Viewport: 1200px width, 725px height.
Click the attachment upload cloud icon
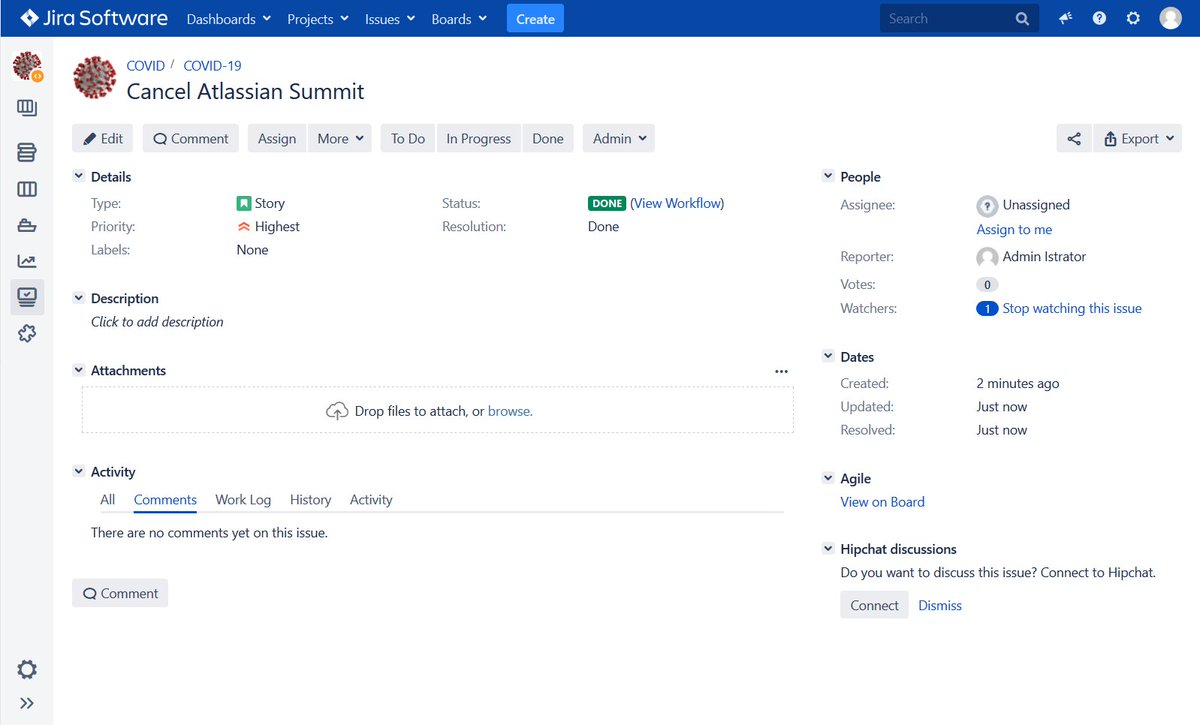337,411
